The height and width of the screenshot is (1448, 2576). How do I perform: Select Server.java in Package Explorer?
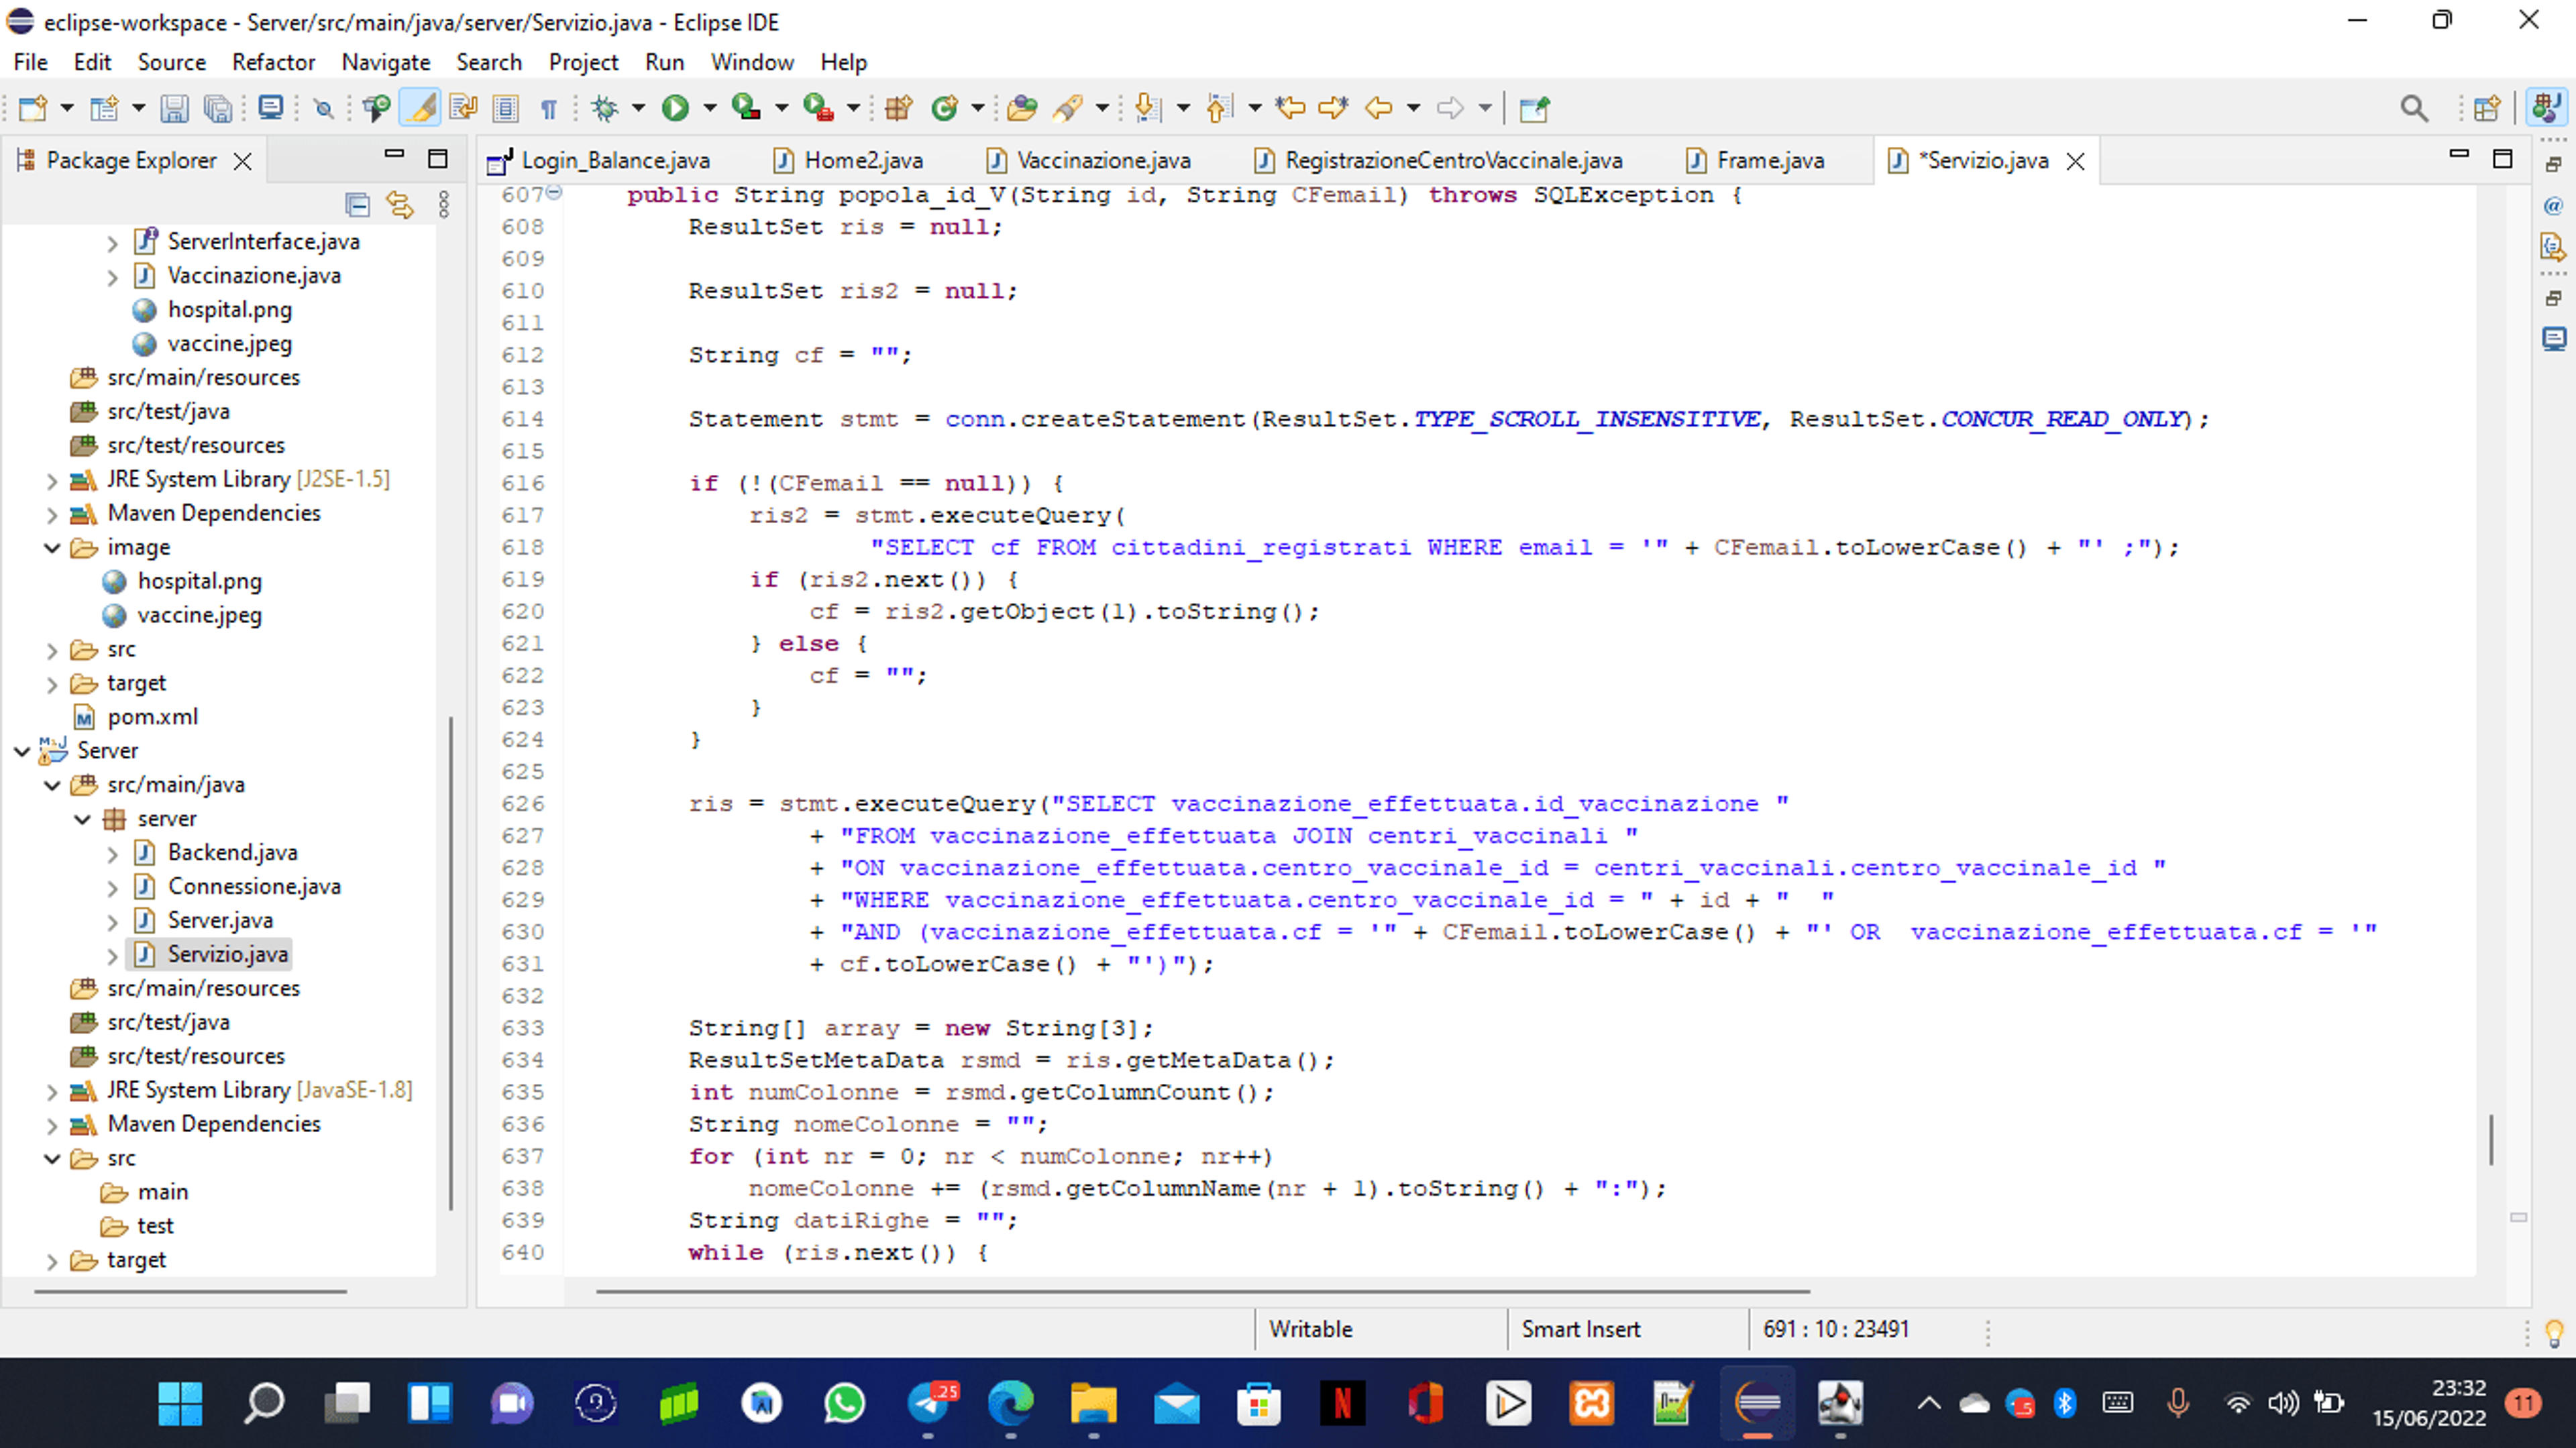pos(220,921)
